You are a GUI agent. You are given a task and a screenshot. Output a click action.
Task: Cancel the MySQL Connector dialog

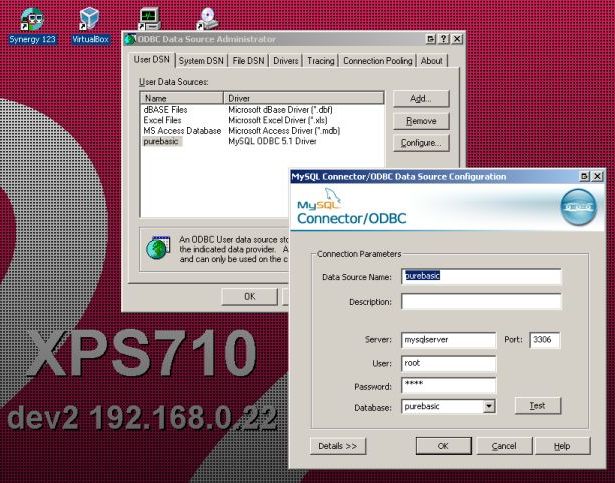(x=504, y=446)
